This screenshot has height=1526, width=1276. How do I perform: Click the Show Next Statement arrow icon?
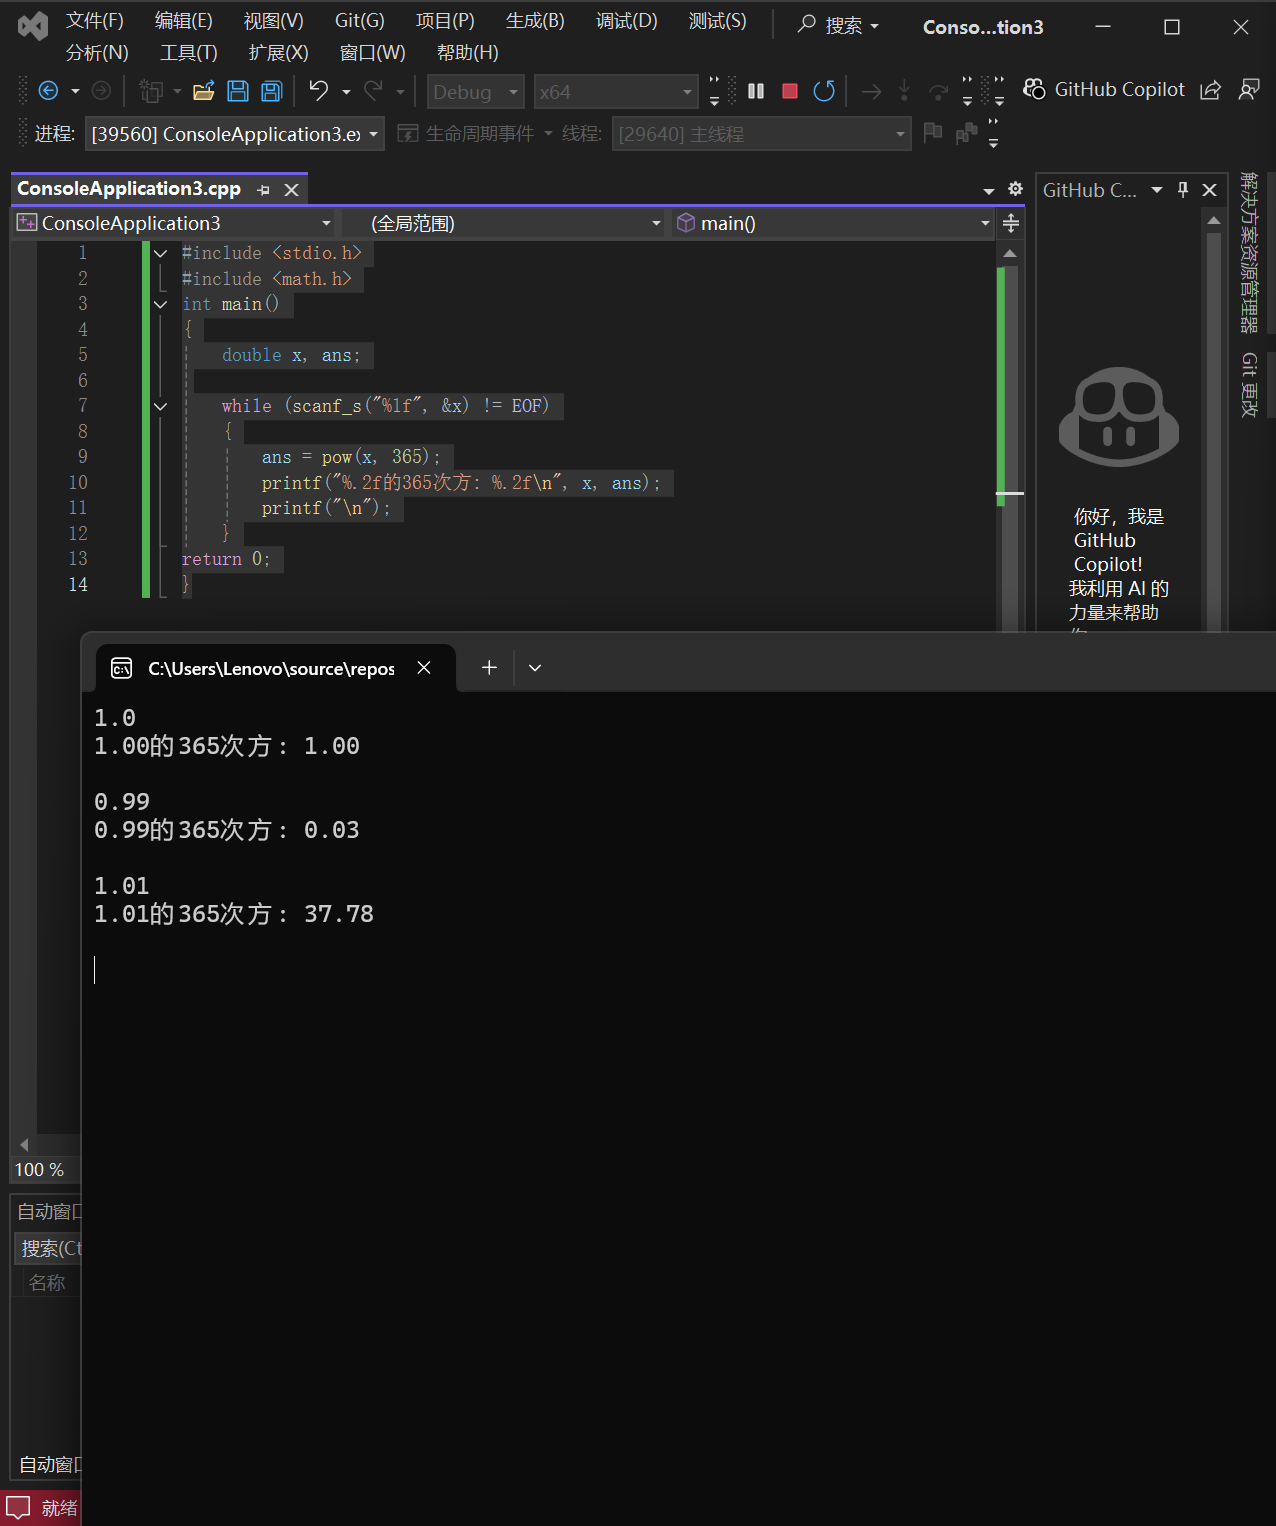872,91
